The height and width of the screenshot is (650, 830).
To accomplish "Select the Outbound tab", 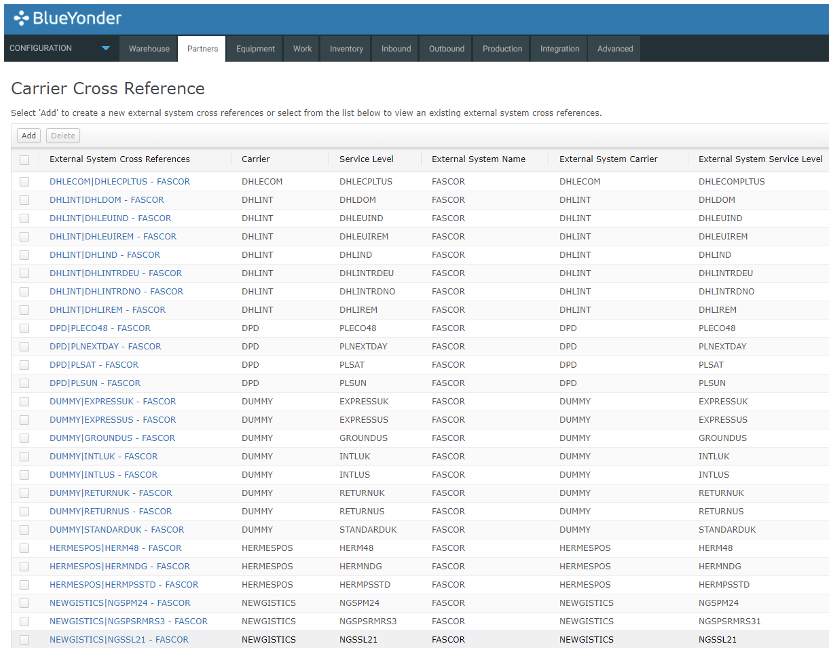I will (446, 49).
